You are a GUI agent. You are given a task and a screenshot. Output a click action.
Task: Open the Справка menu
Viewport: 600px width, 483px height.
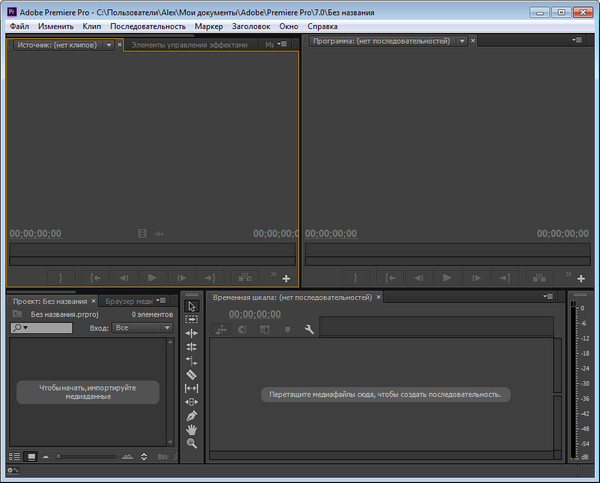click(322, 26)
